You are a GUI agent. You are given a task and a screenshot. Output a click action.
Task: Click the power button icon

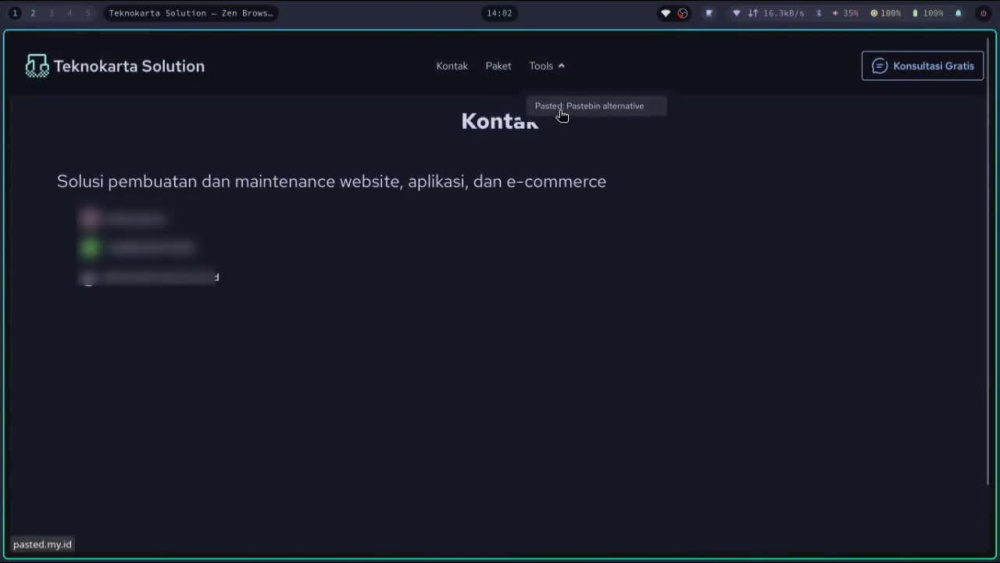983,13
